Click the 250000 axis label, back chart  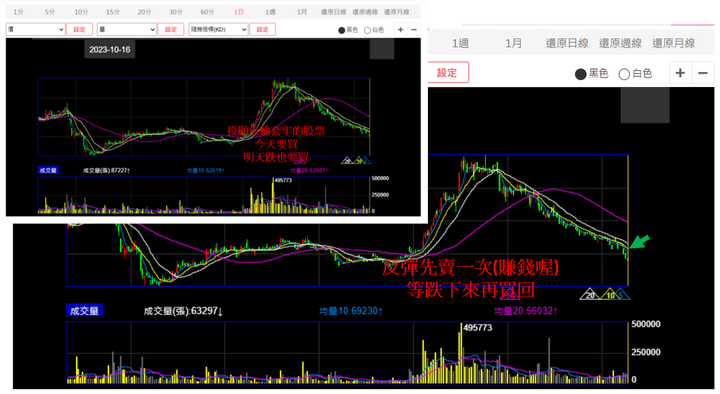(x=646, y=352)
